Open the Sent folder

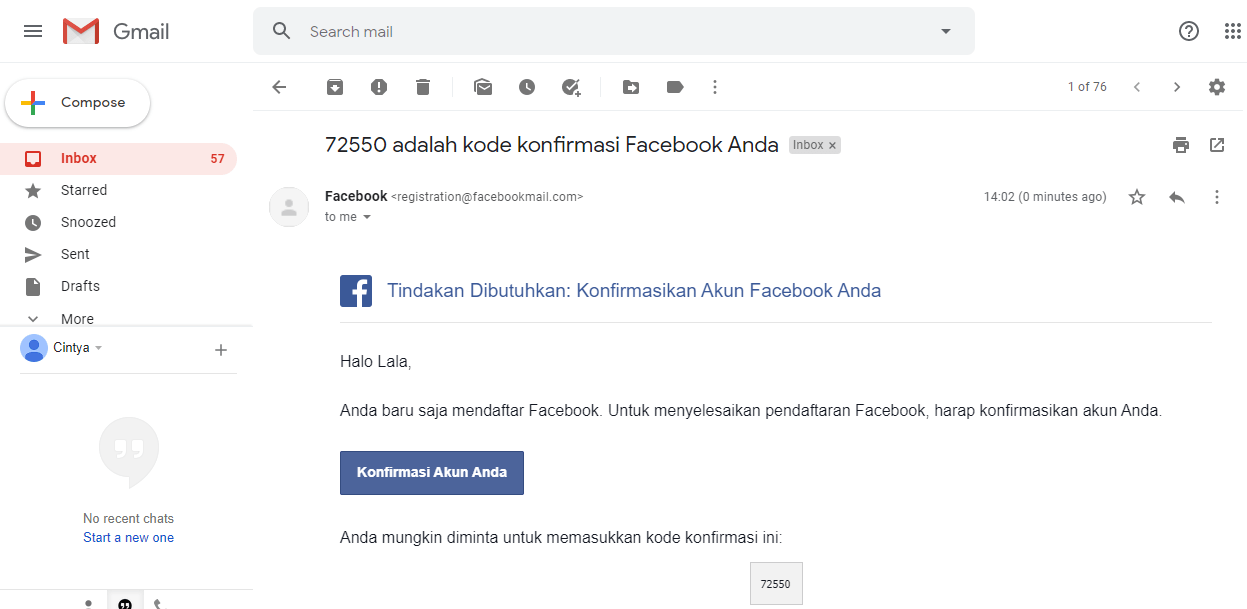(75, 254)
